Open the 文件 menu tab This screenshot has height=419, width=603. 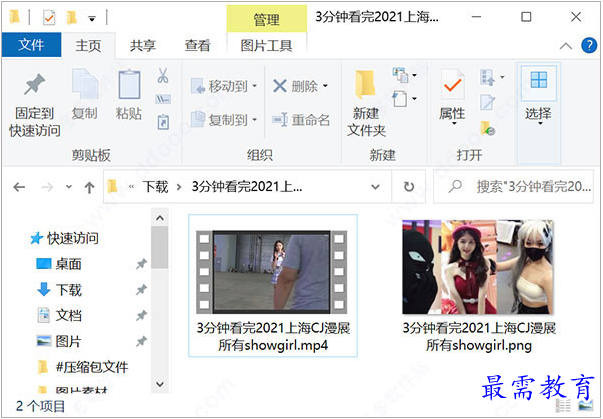click(31, 45)
